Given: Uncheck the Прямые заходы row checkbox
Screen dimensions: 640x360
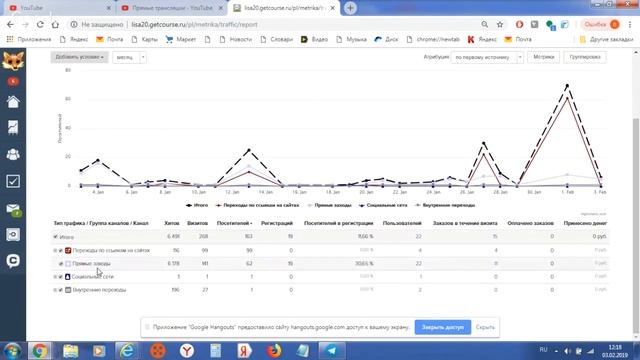Looking at the screenshot, I should 61,264.
